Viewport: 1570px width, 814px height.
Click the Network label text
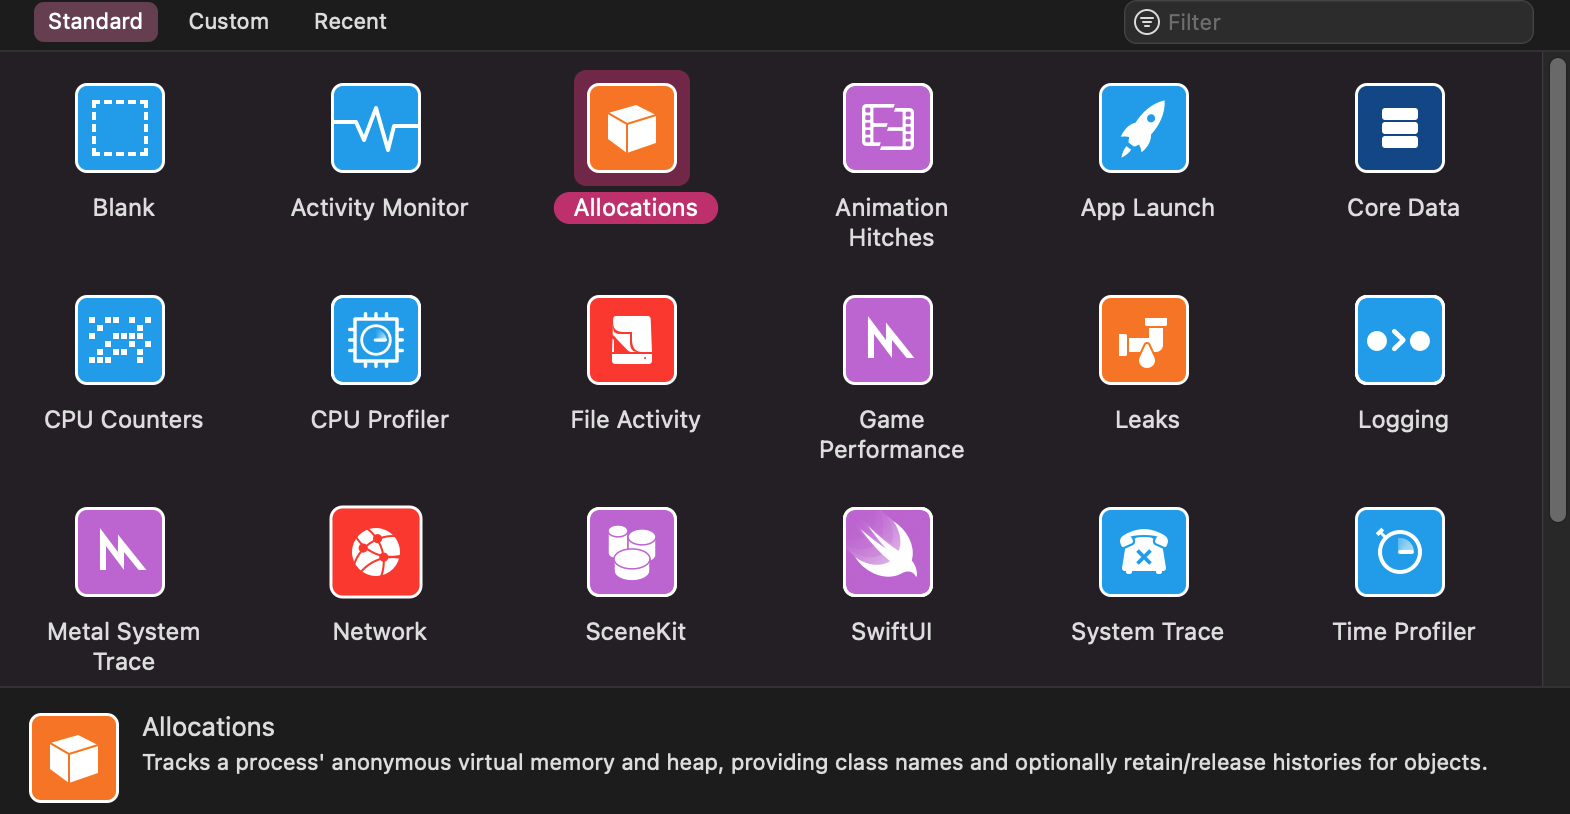[x=380, y=632]
